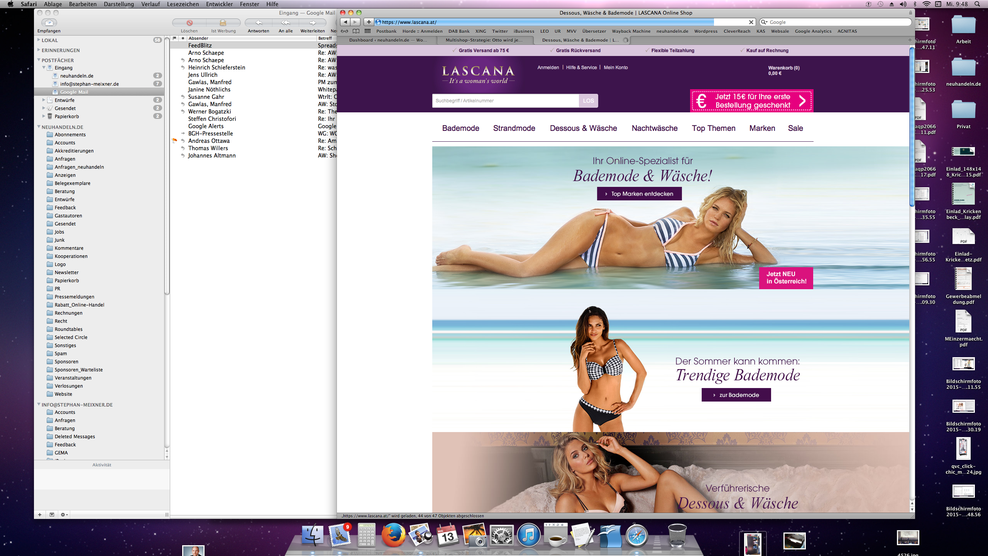Collapse the POSTFÄCHER section in Mail
This screenshot has height=556, width=988.
pyautogui.click(x=38, y=60)
